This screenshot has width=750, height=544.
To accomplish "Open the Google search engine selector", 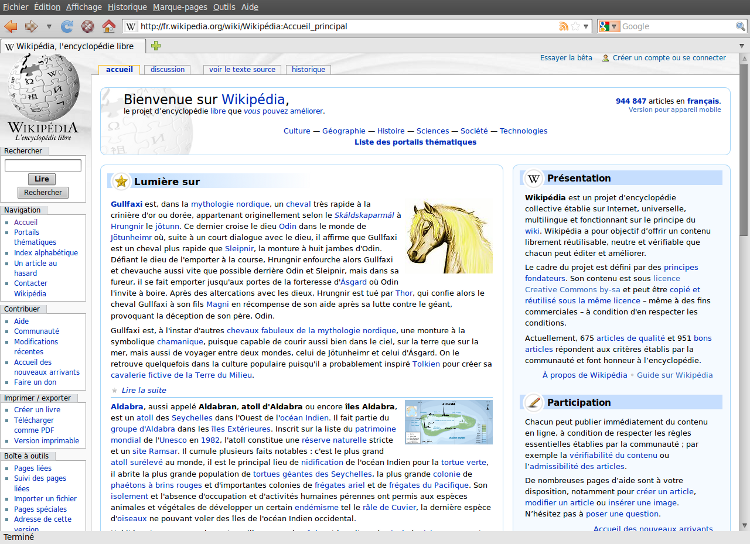I will [x=609, y=26].
